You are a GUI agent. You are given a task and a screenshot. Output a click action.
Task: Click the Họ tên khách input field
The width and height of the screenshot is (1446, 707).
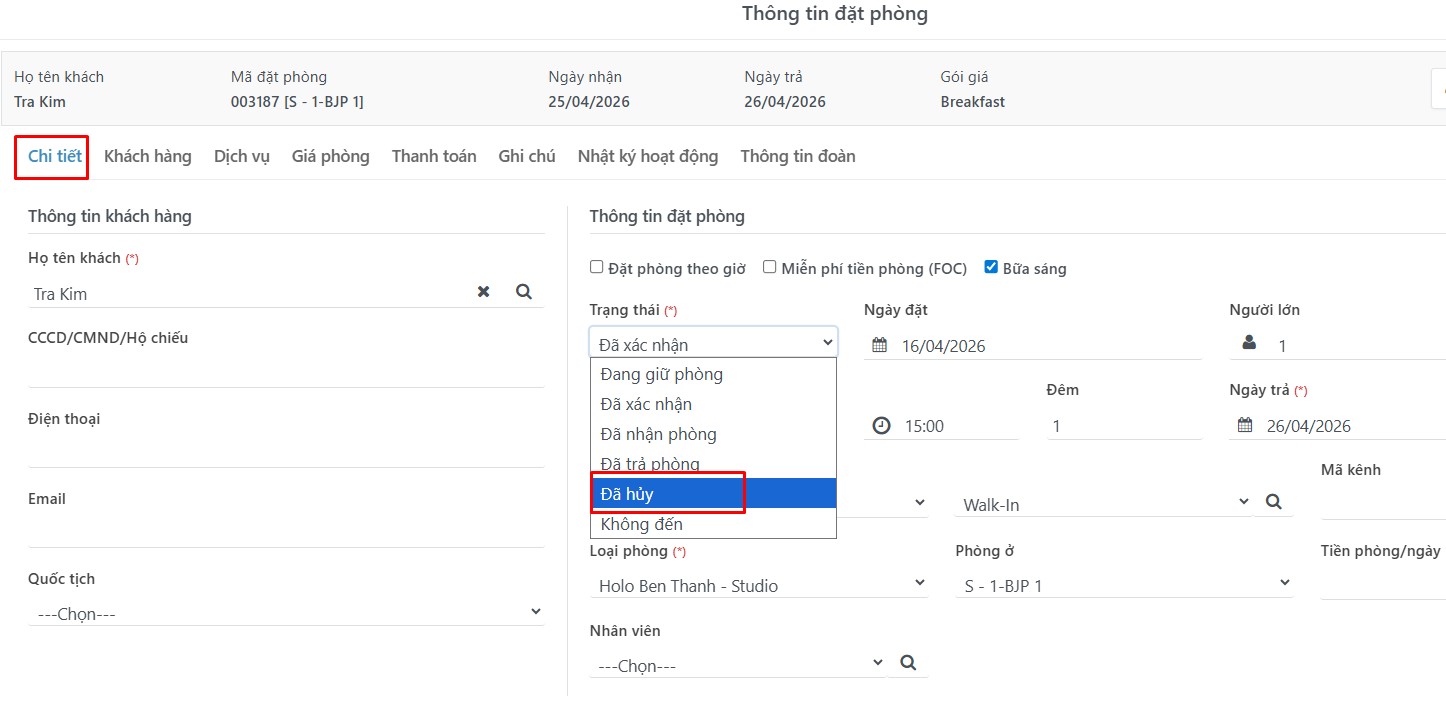250,293
